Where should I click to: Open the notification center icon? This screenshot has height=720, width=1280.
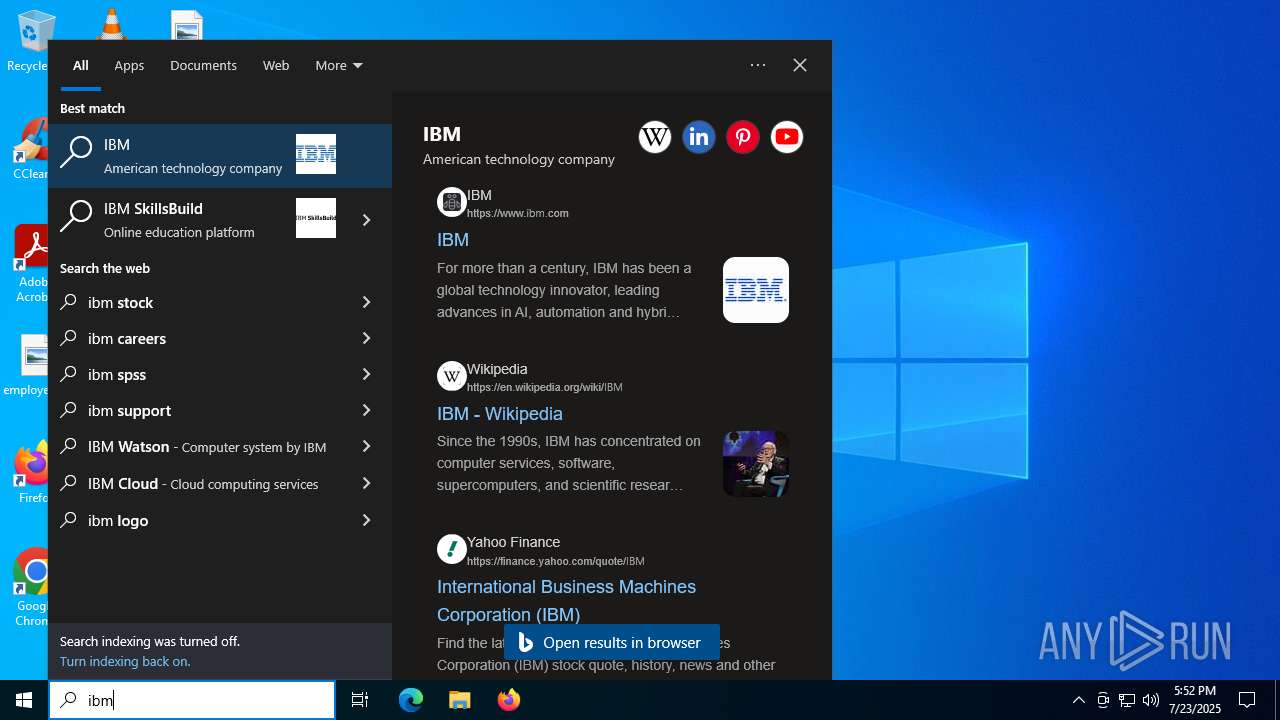pos(1247,700)
